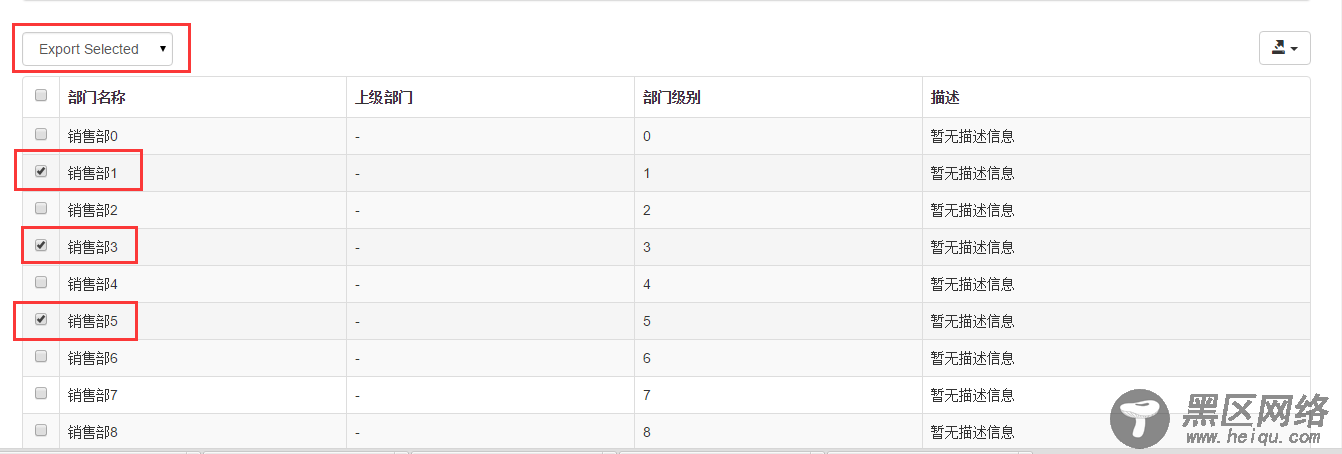Uncheck the 销售部5 row checkbox
Screen dimensions: 1342x454
click(41, 320)
